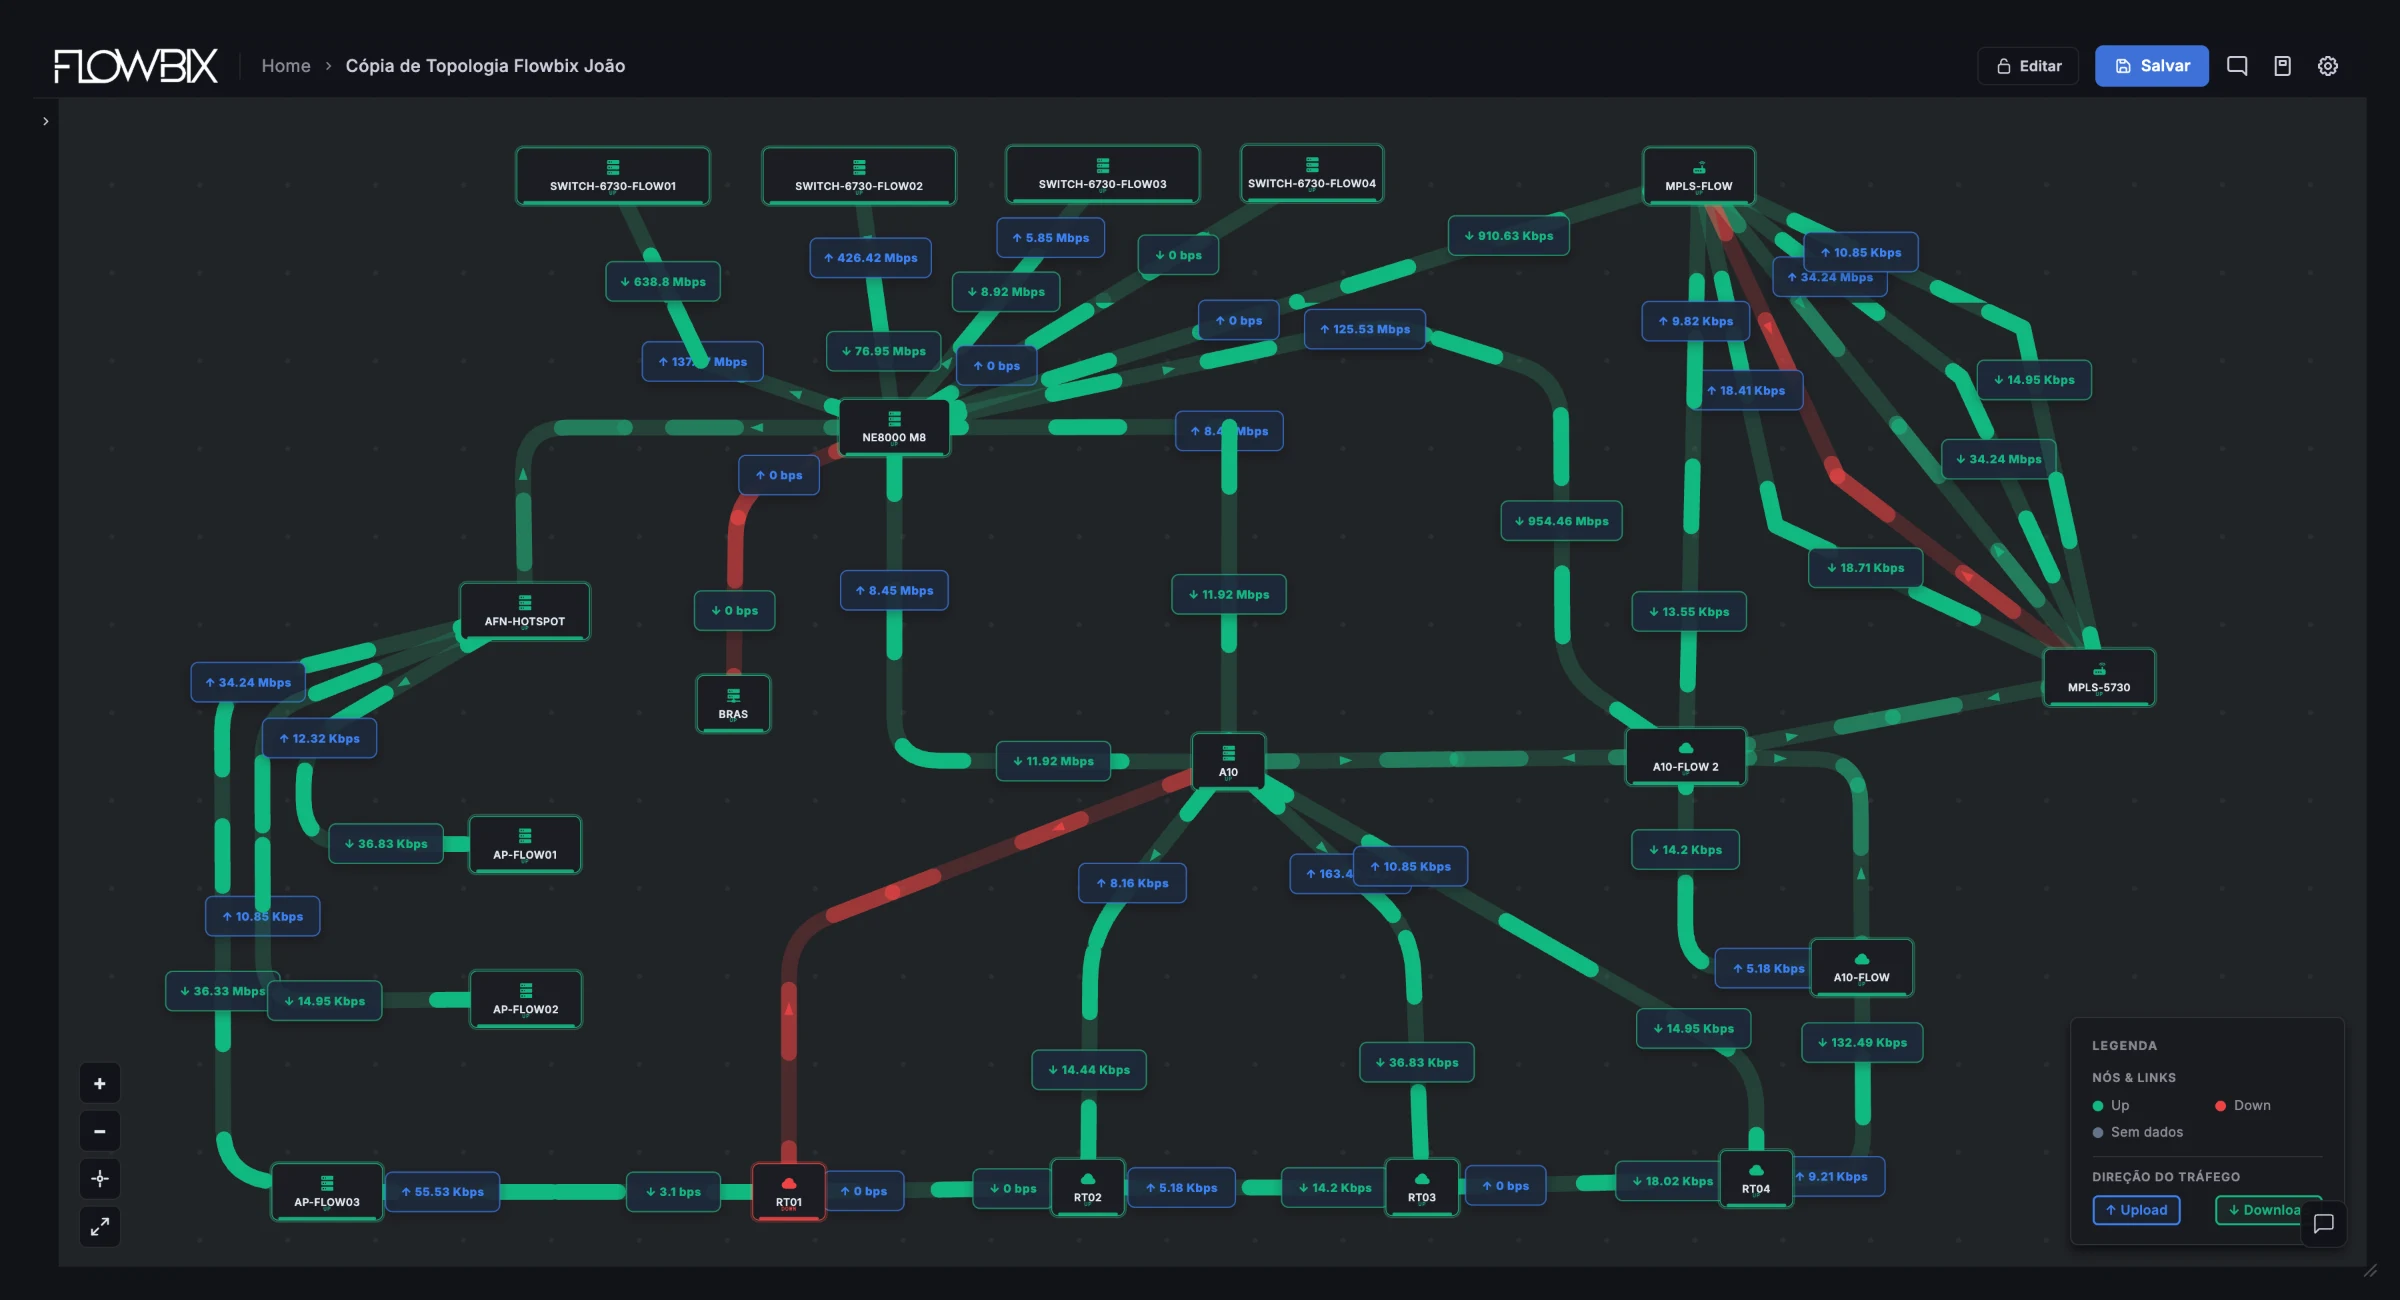Screen dimensions: 2400x1300
Task: Select RT03 cloud node
Action: [1422, 1188]
